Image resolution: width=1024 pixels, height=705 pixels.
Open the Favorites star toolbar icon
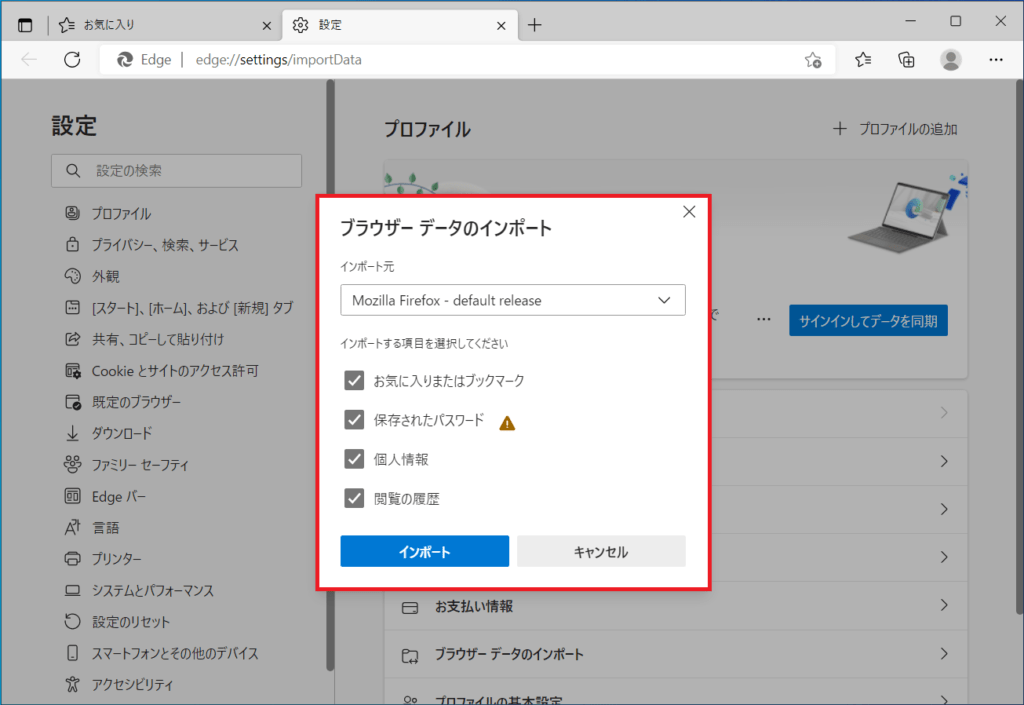pyautogui.click(x=863, y=60)
